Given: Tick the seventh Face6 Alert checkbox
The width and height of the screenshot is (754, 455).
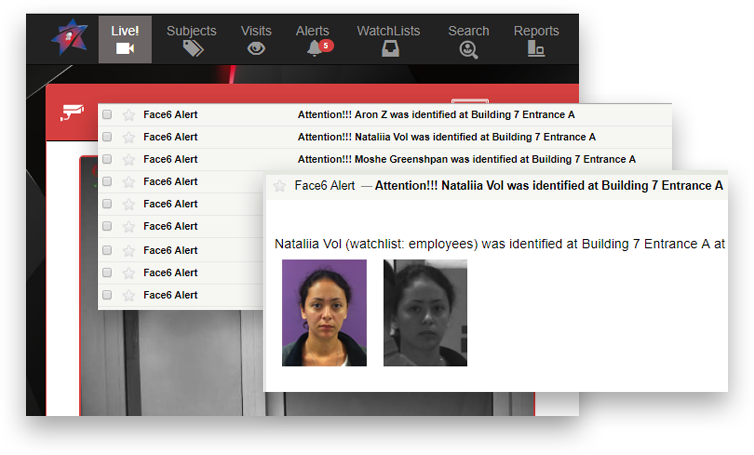Looking at the screenshot, I should [x=107, y=250].
